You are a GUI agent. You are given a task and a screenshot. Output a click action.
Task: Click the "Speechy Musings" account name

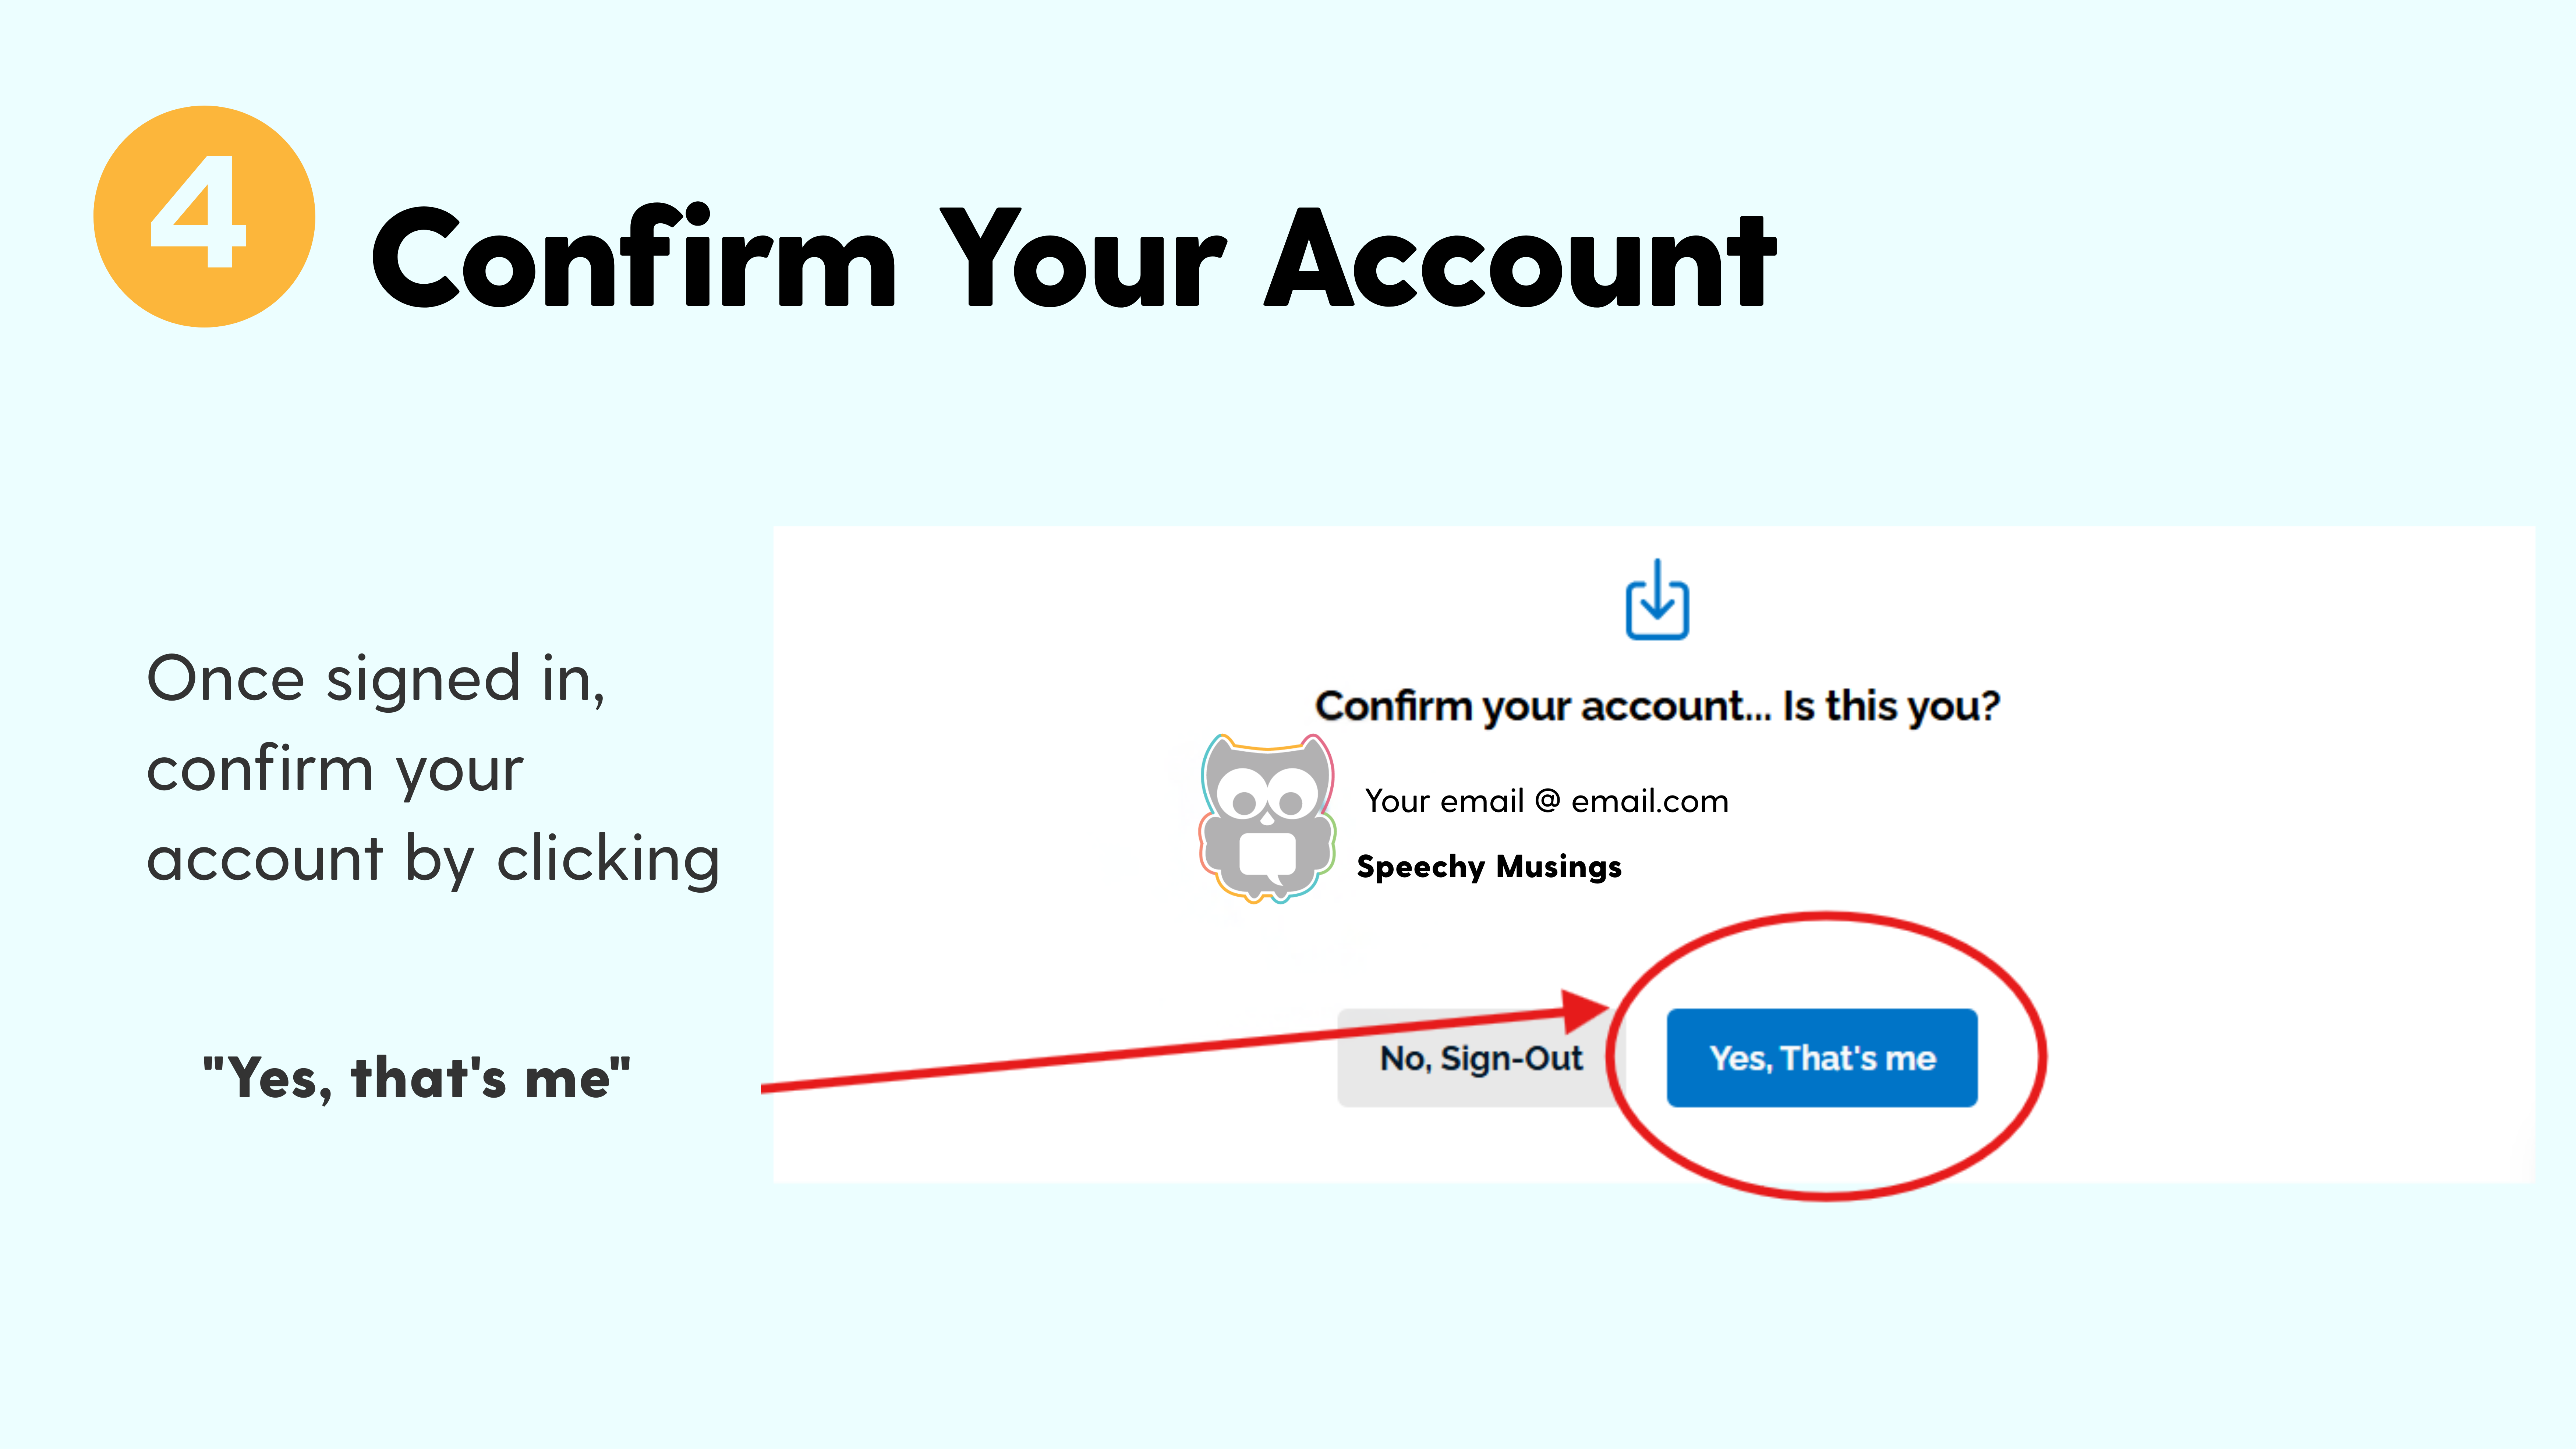[x=1488, y=866]
